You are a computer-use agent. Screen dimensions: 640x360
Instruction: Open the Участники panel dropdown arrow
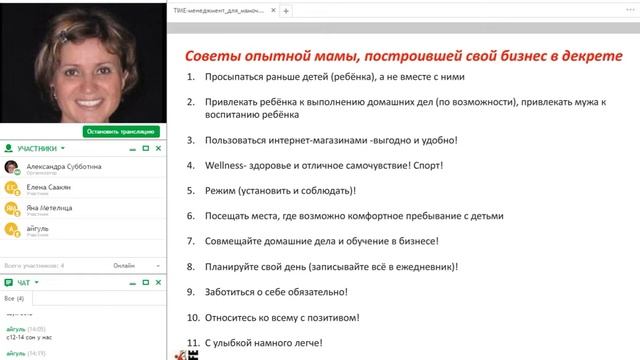click(63, 148)
